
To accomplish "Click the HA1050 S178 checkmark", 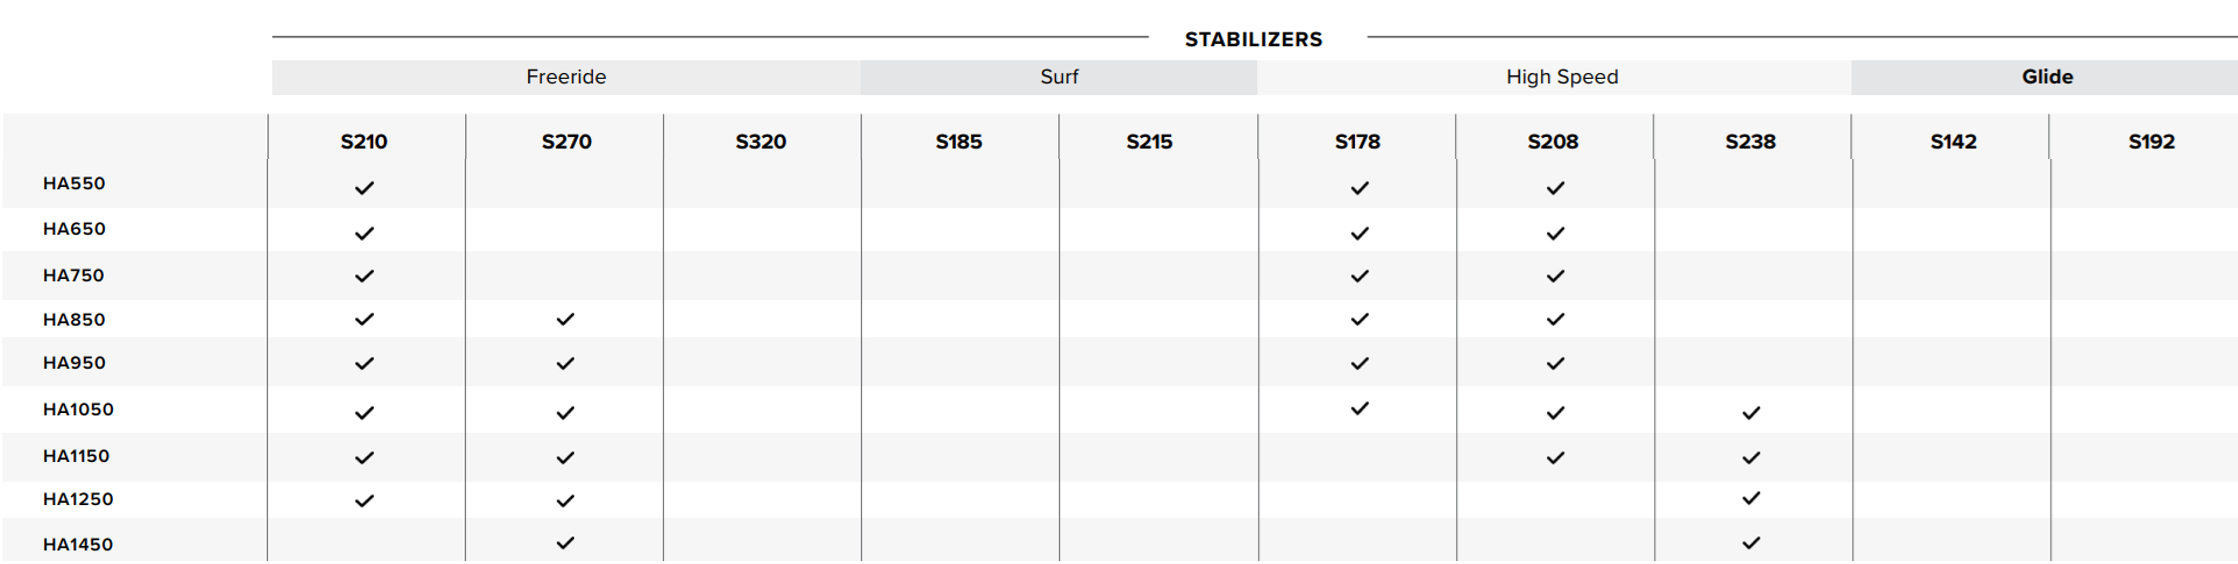I will point(1359,408).
